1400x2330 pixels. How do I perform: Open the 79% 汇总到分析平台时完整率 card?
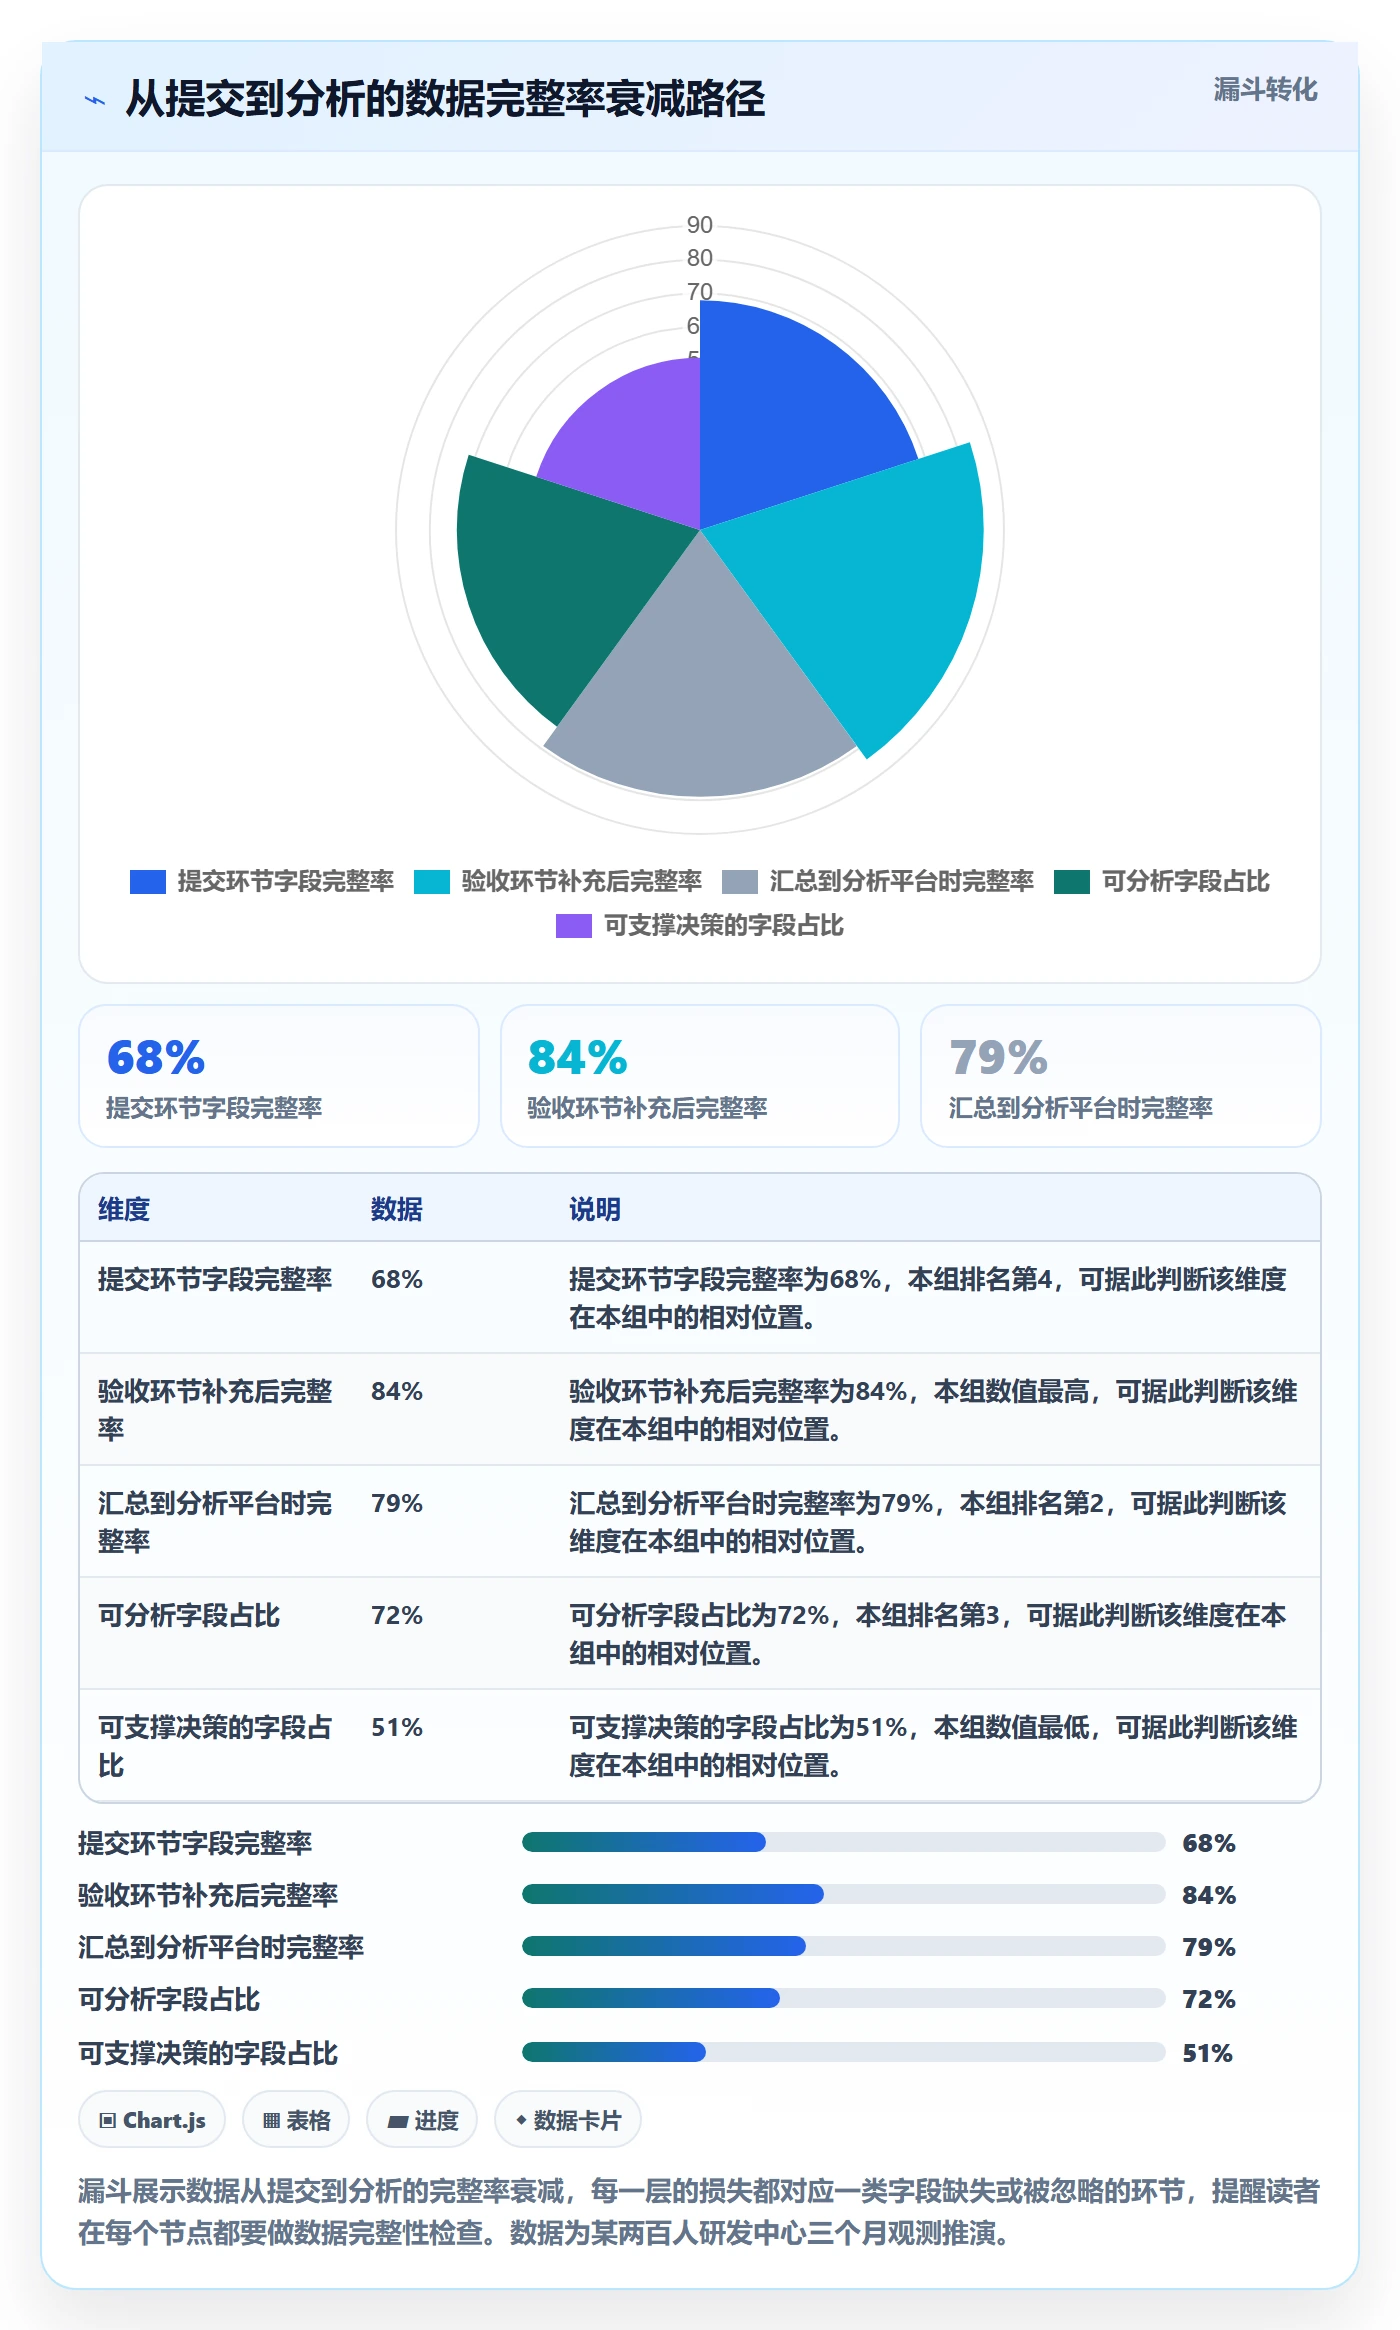point(1121,1076)
